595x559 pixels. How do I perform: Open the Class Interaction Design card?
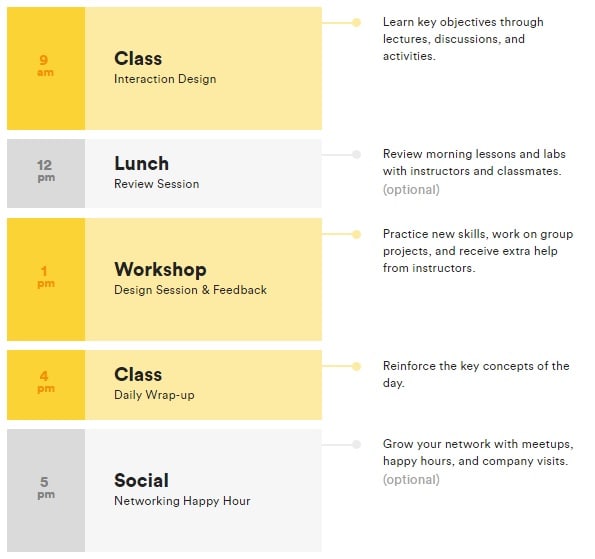click(x=203, y=68)
